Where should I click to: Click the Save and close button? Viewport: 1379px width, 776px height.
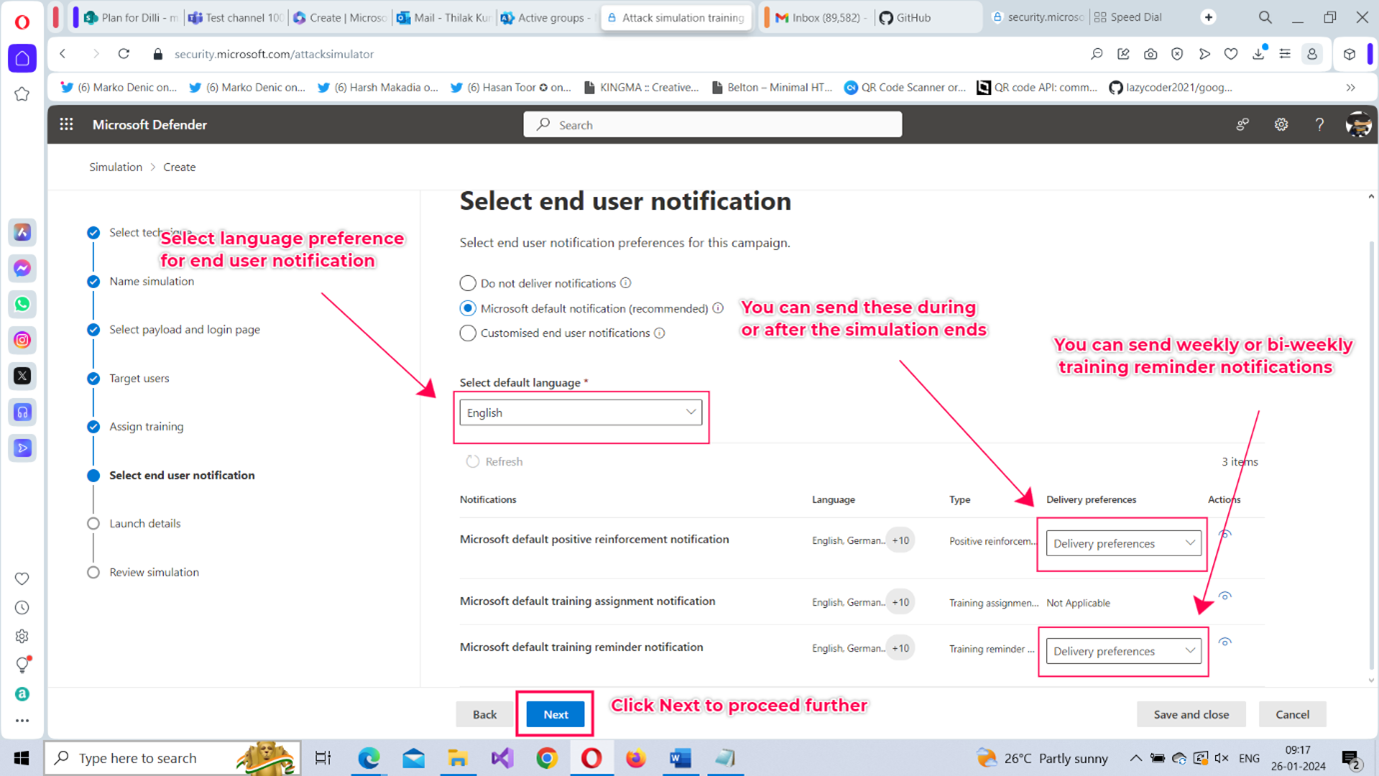click(x=1190, y=714)
